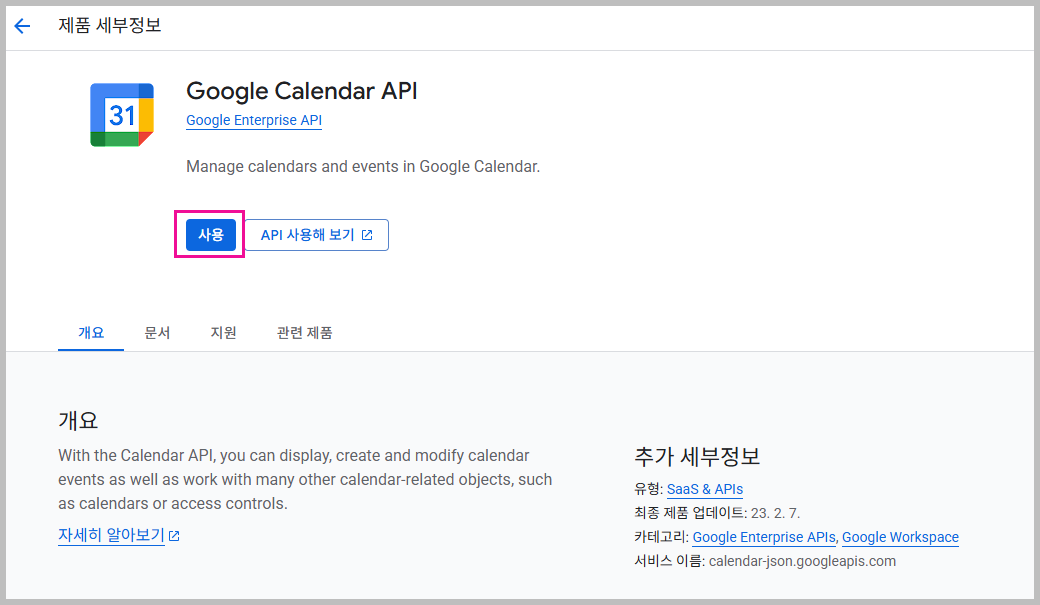Select the 개요 tab

pyautogui.click(x=91, y=333)
